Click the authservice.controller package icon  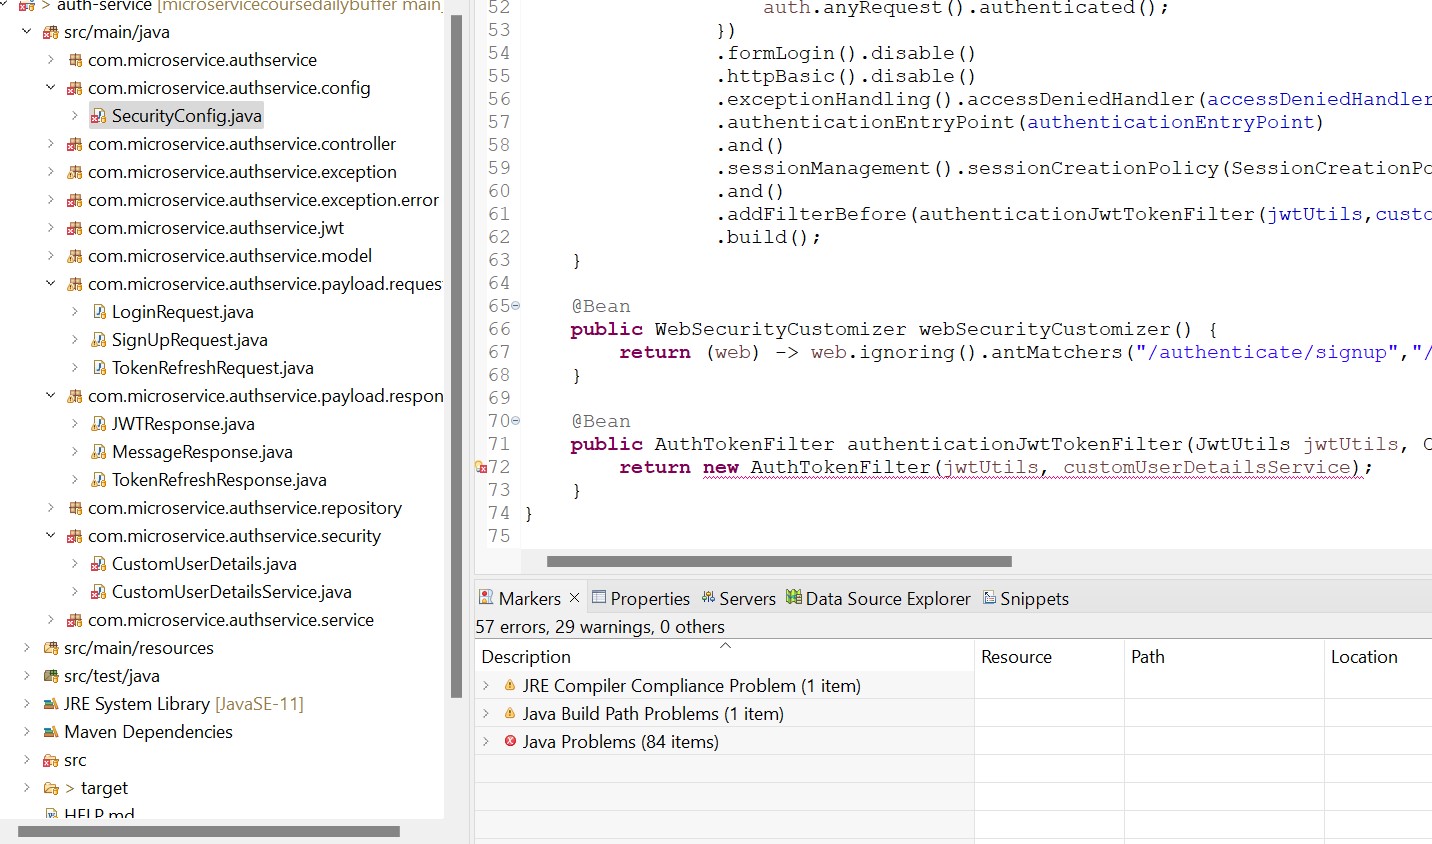[75, 144]
